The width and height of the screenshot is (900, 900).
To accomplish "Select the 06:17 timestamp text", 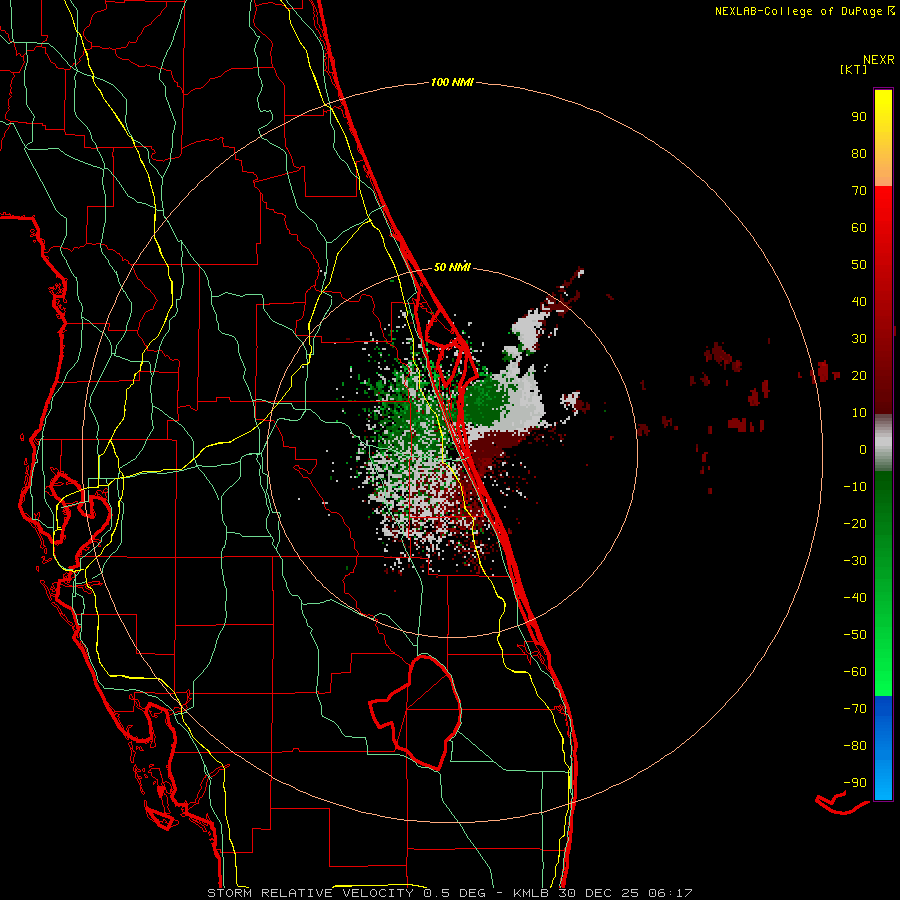I will pos(670,893).
